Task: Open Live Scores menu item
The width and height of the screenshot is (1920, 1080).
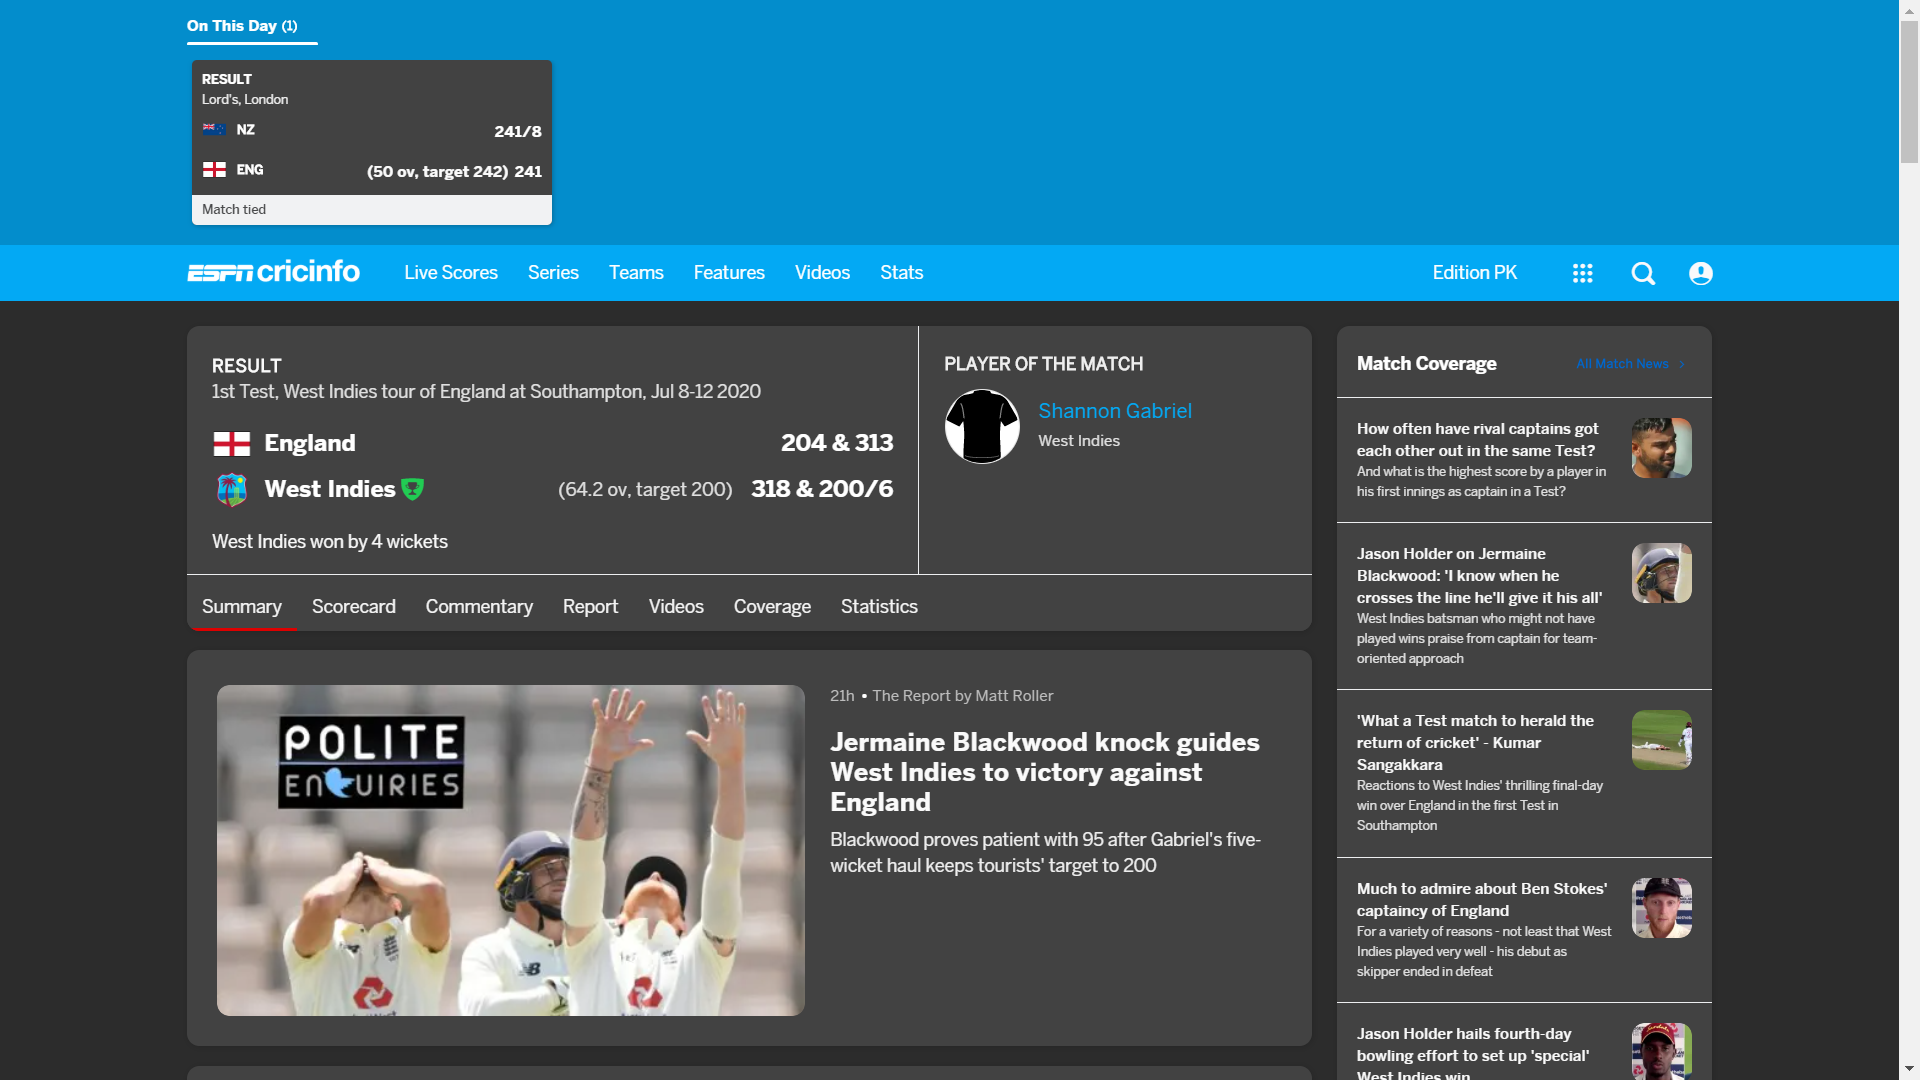Action: [450, 273]
